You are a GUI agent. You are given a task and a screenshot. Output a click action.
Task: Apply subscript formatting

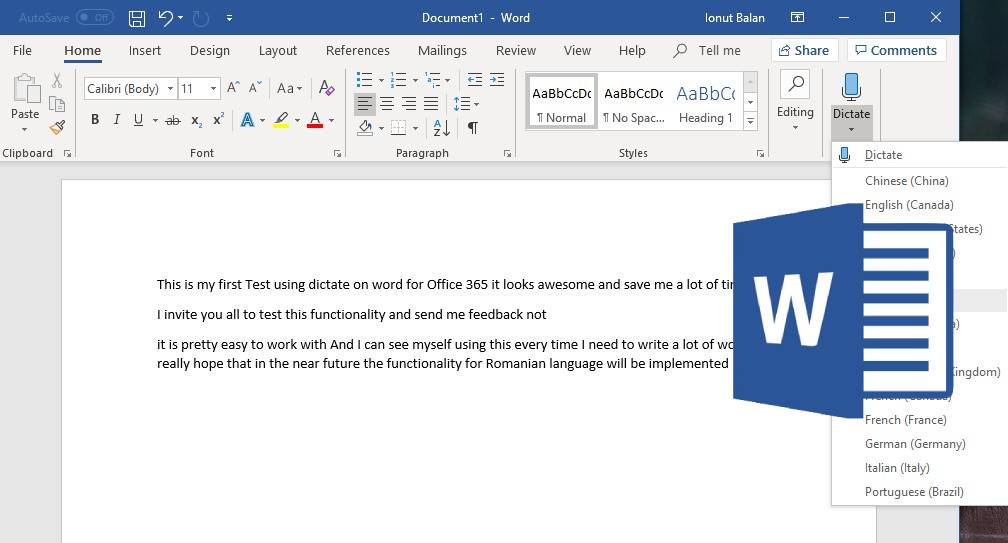[197, 121]
